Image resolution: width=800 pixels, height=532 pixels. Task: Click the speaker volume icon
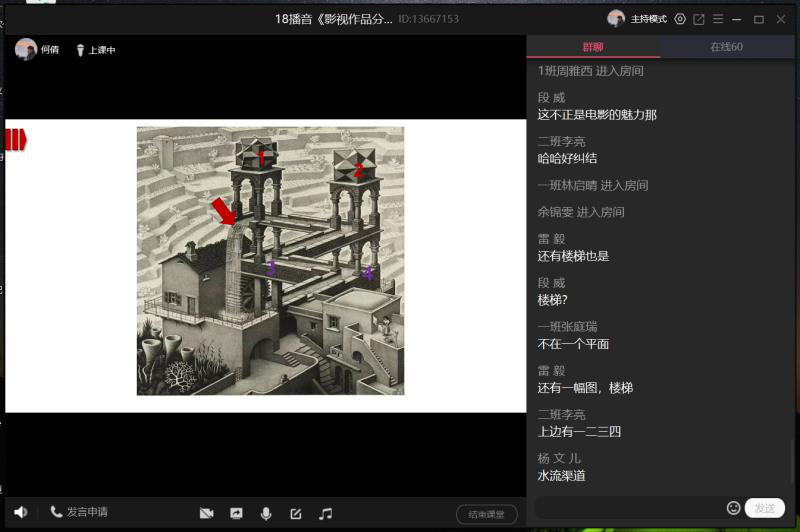[x=20, y=512]
